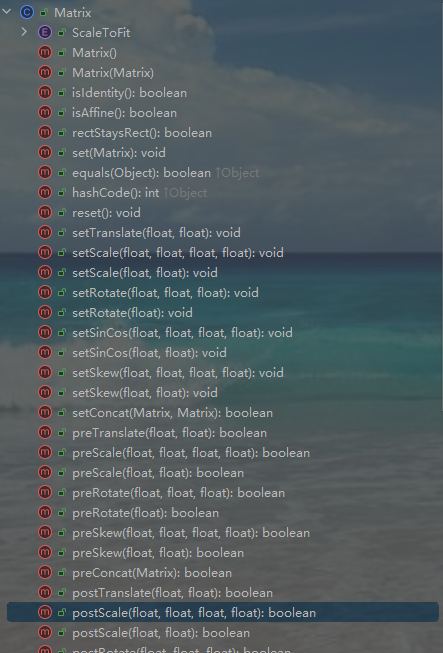Click the method icon beside setConcat(Matrix, Matrix)
The width and height of the screenshot is (443, 653).
(x=45, y=412)
